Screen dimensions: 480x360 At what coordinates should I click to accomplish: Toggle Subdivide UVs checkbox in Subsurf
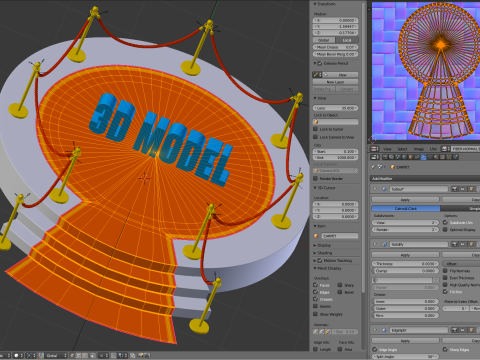pos(445,222)
